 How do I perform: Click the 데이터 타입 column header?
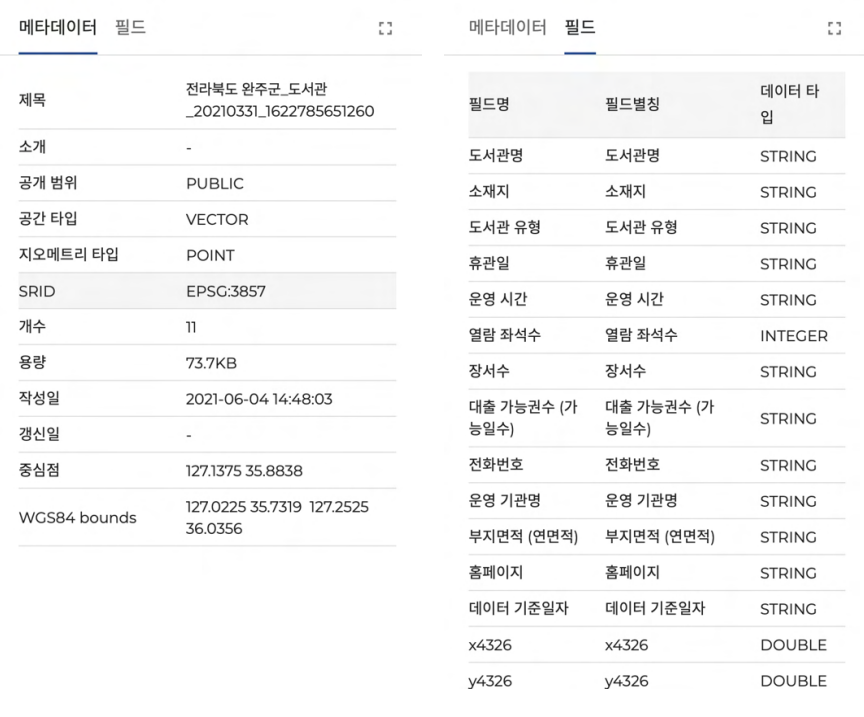[789, 104]
